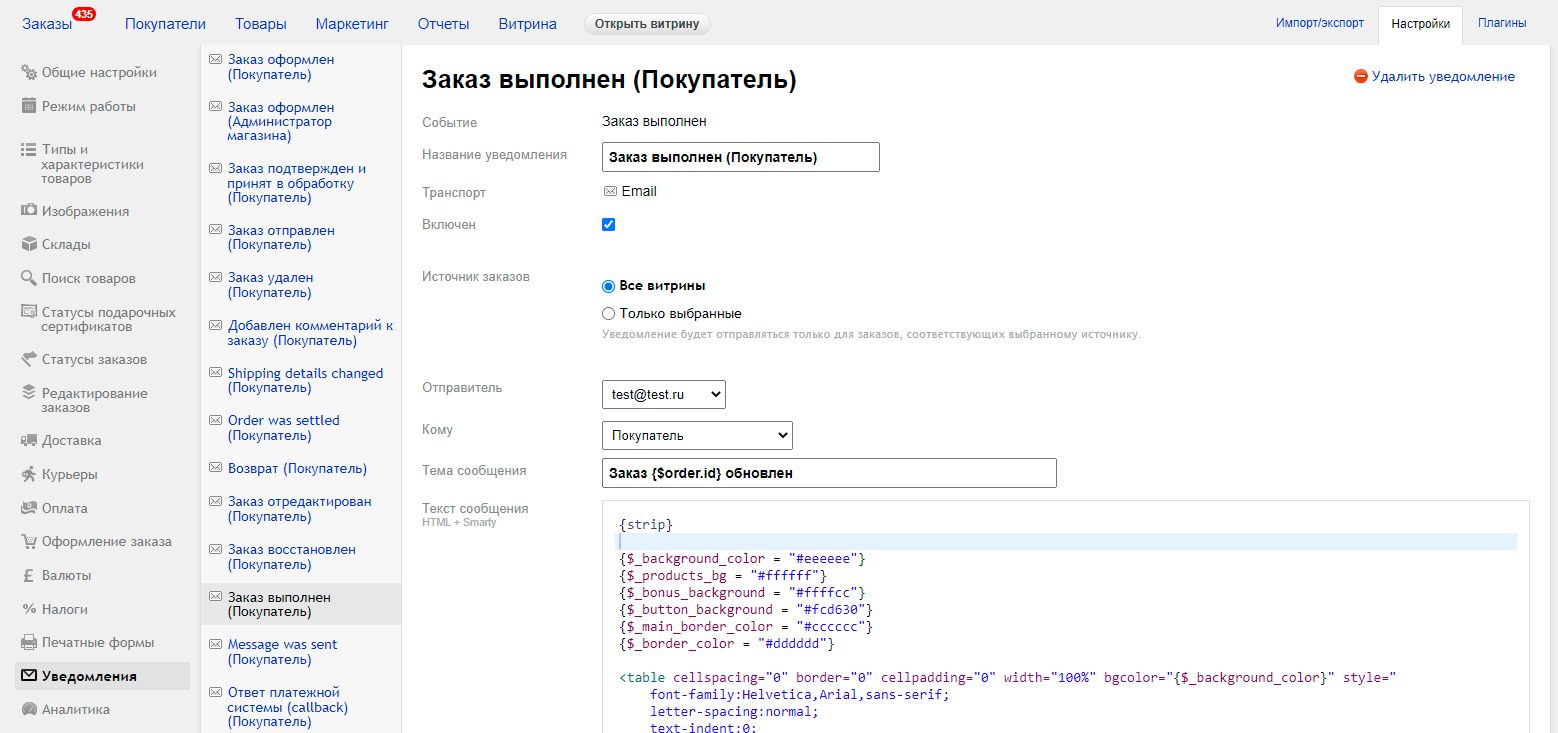The height and width of the screenshot is (733, 1558).
Task: Click envelope icon of Заказ отправлен notification
Action: [215, 231]
